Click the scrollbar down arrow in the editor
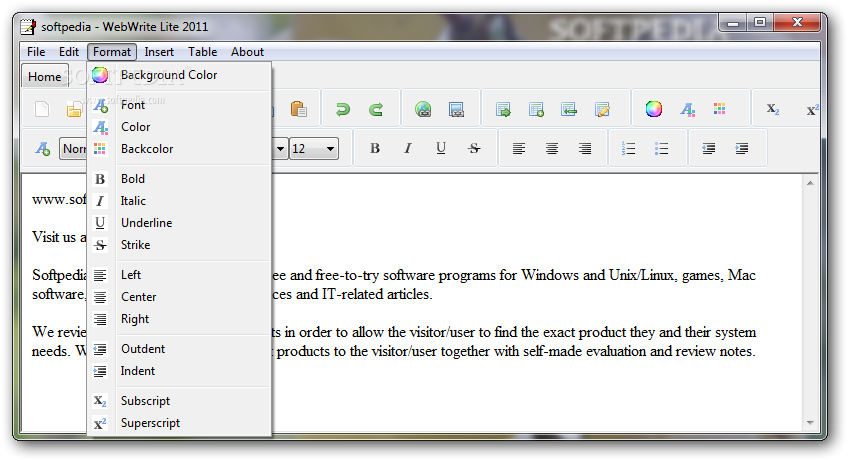The height and width of the screenshot is (461, 848). 810,423
